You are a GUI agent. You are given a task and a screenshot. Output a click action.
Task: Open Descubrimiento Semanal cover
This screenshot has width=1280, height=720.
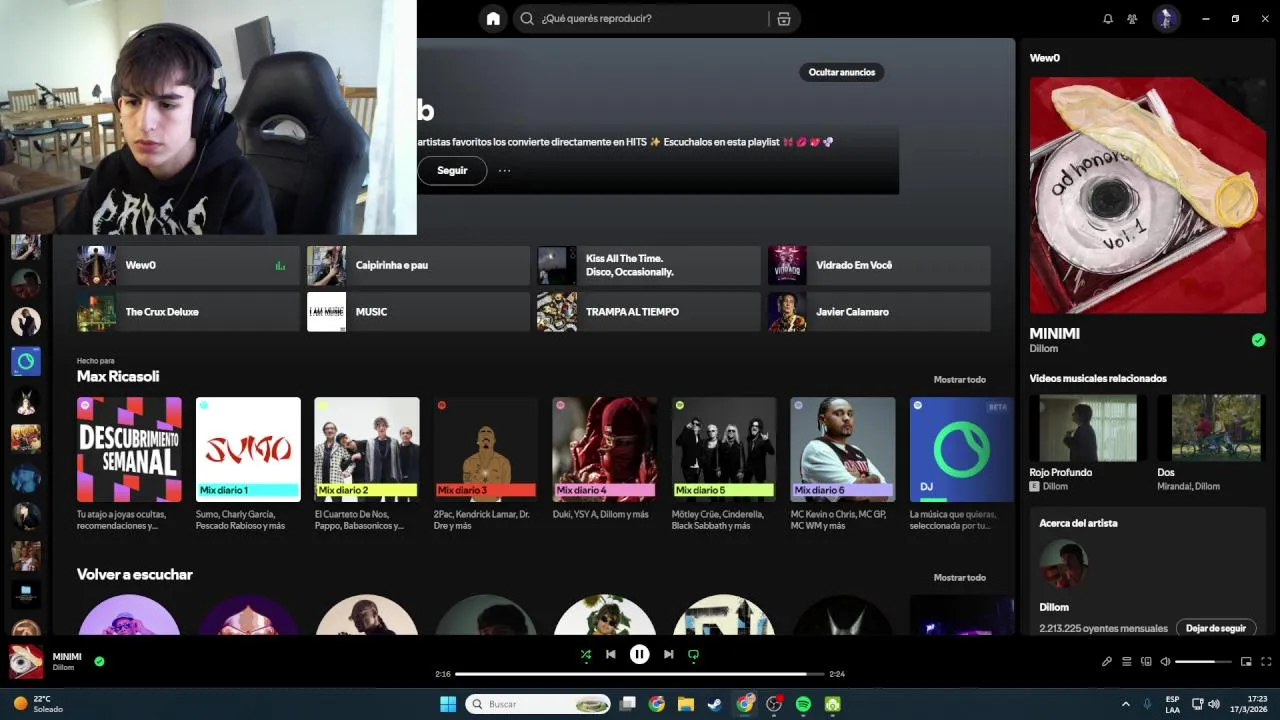pos(129,449)
